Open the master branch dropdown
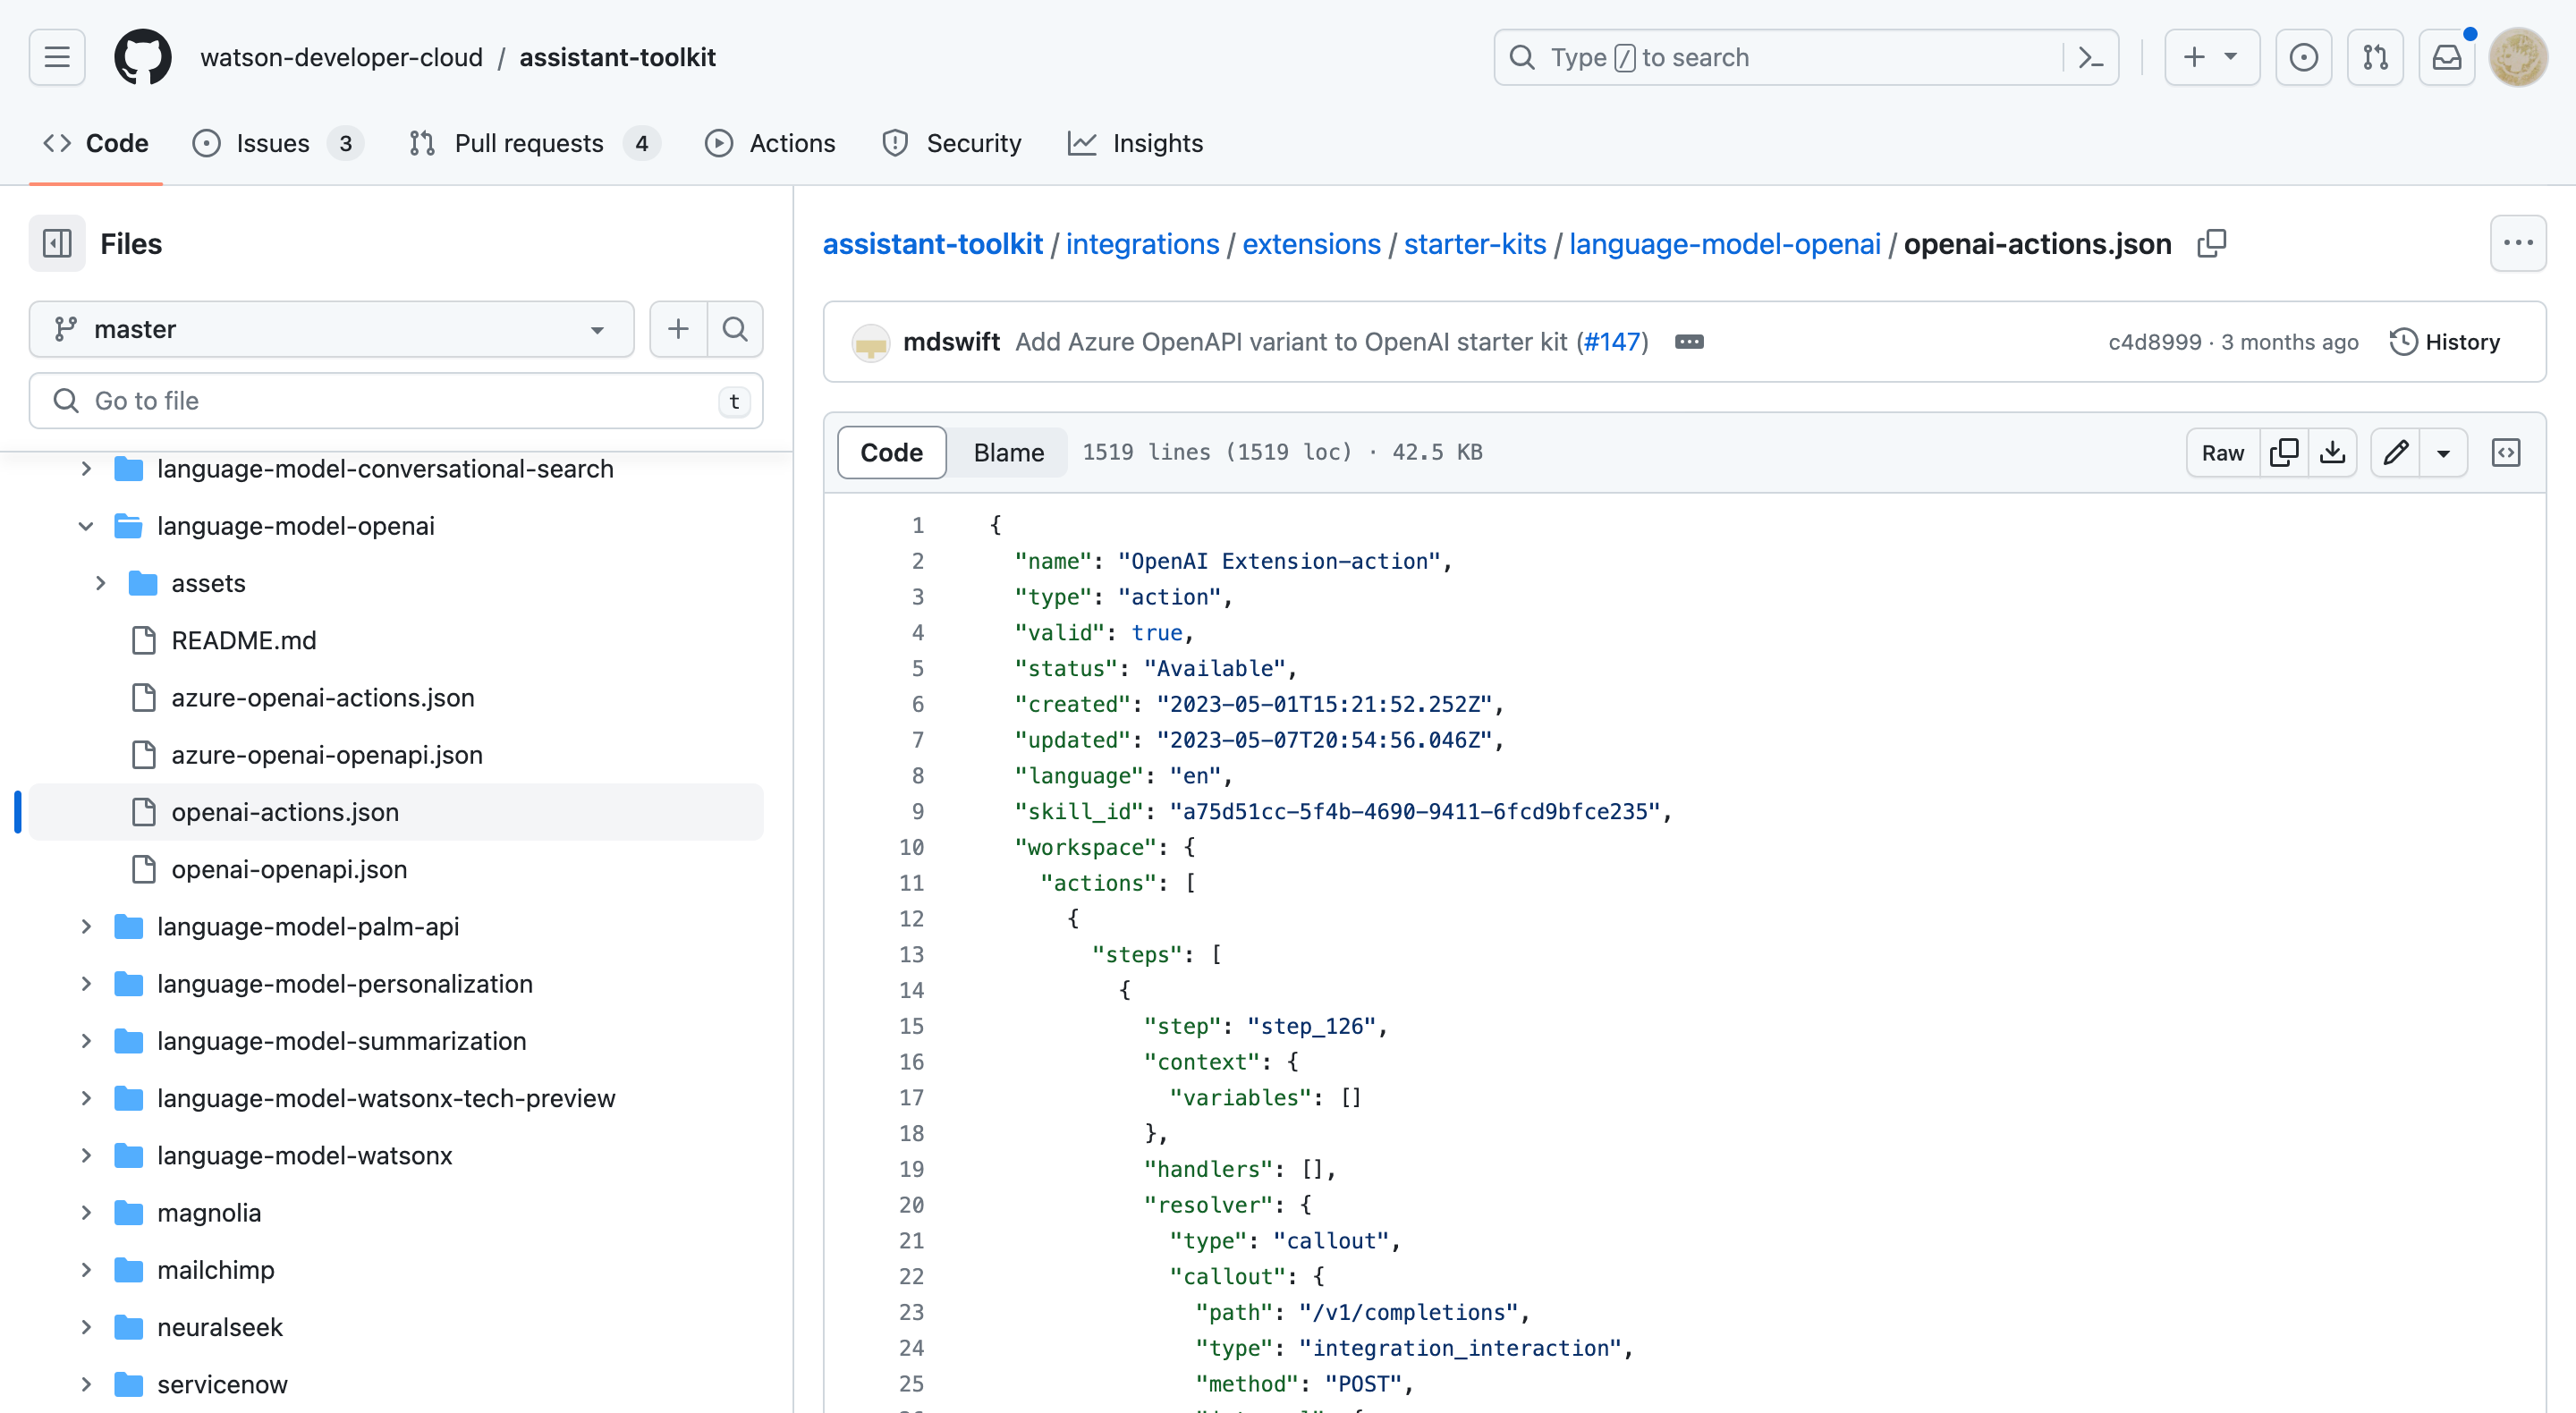This screenshot has height=1413, width=2576. tap(331, 329)
